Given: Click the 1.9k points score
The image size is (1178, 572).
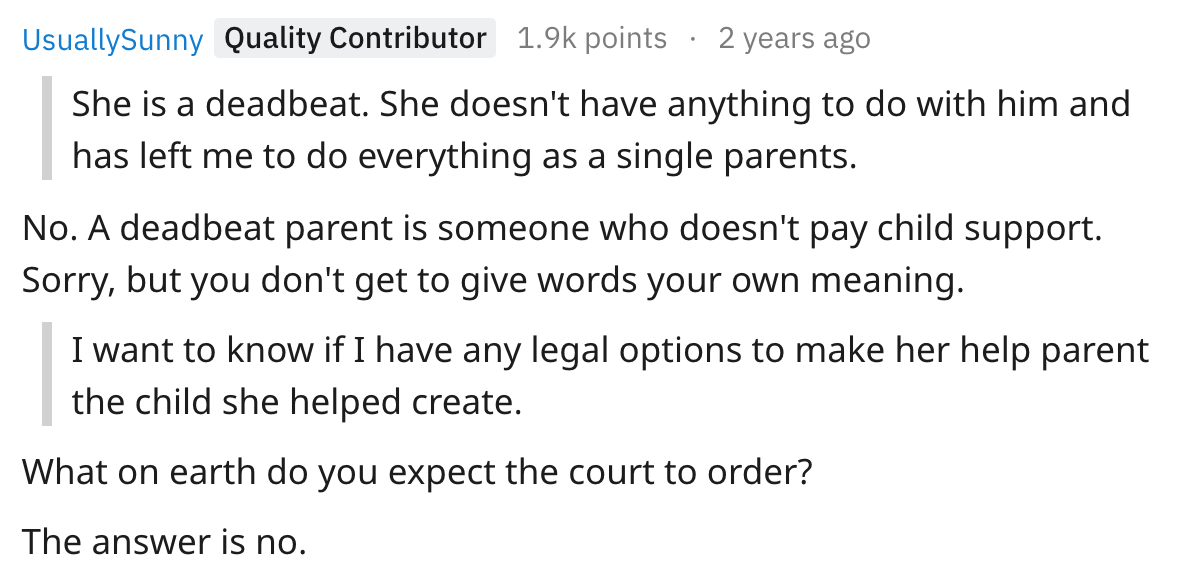Looking at the screenshot, I should [x=592, y=38].
